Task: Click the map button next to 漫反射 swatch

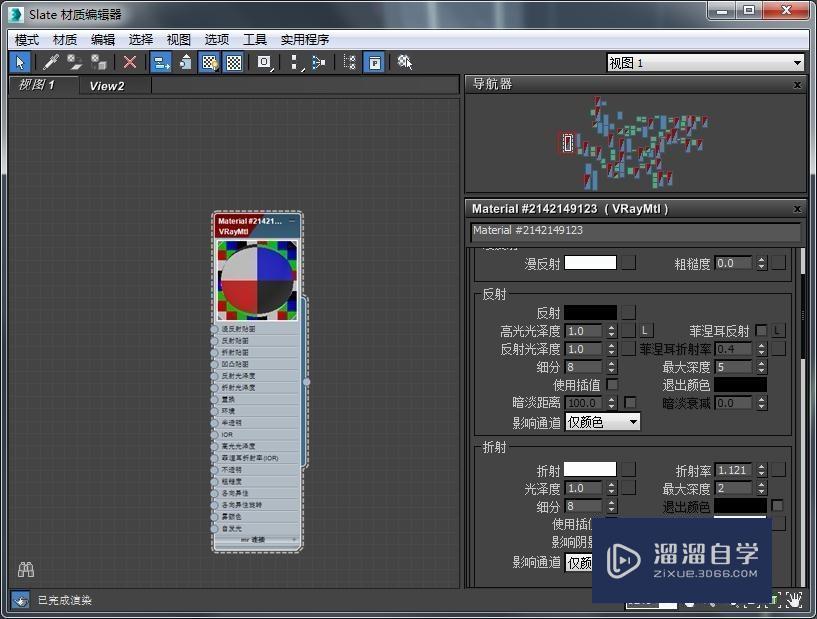Action: (628, 263)
